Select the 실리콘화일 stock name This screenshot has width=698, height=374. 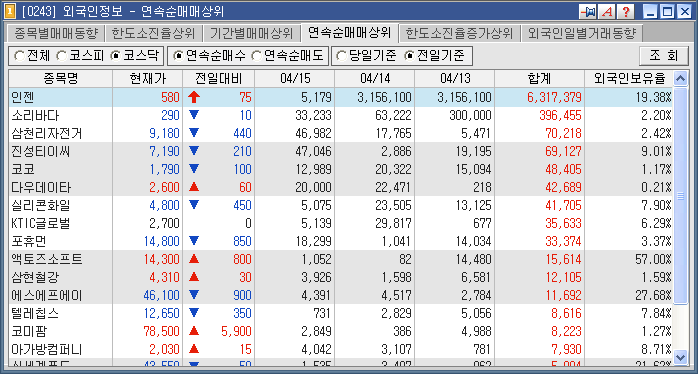coord(41,206)
